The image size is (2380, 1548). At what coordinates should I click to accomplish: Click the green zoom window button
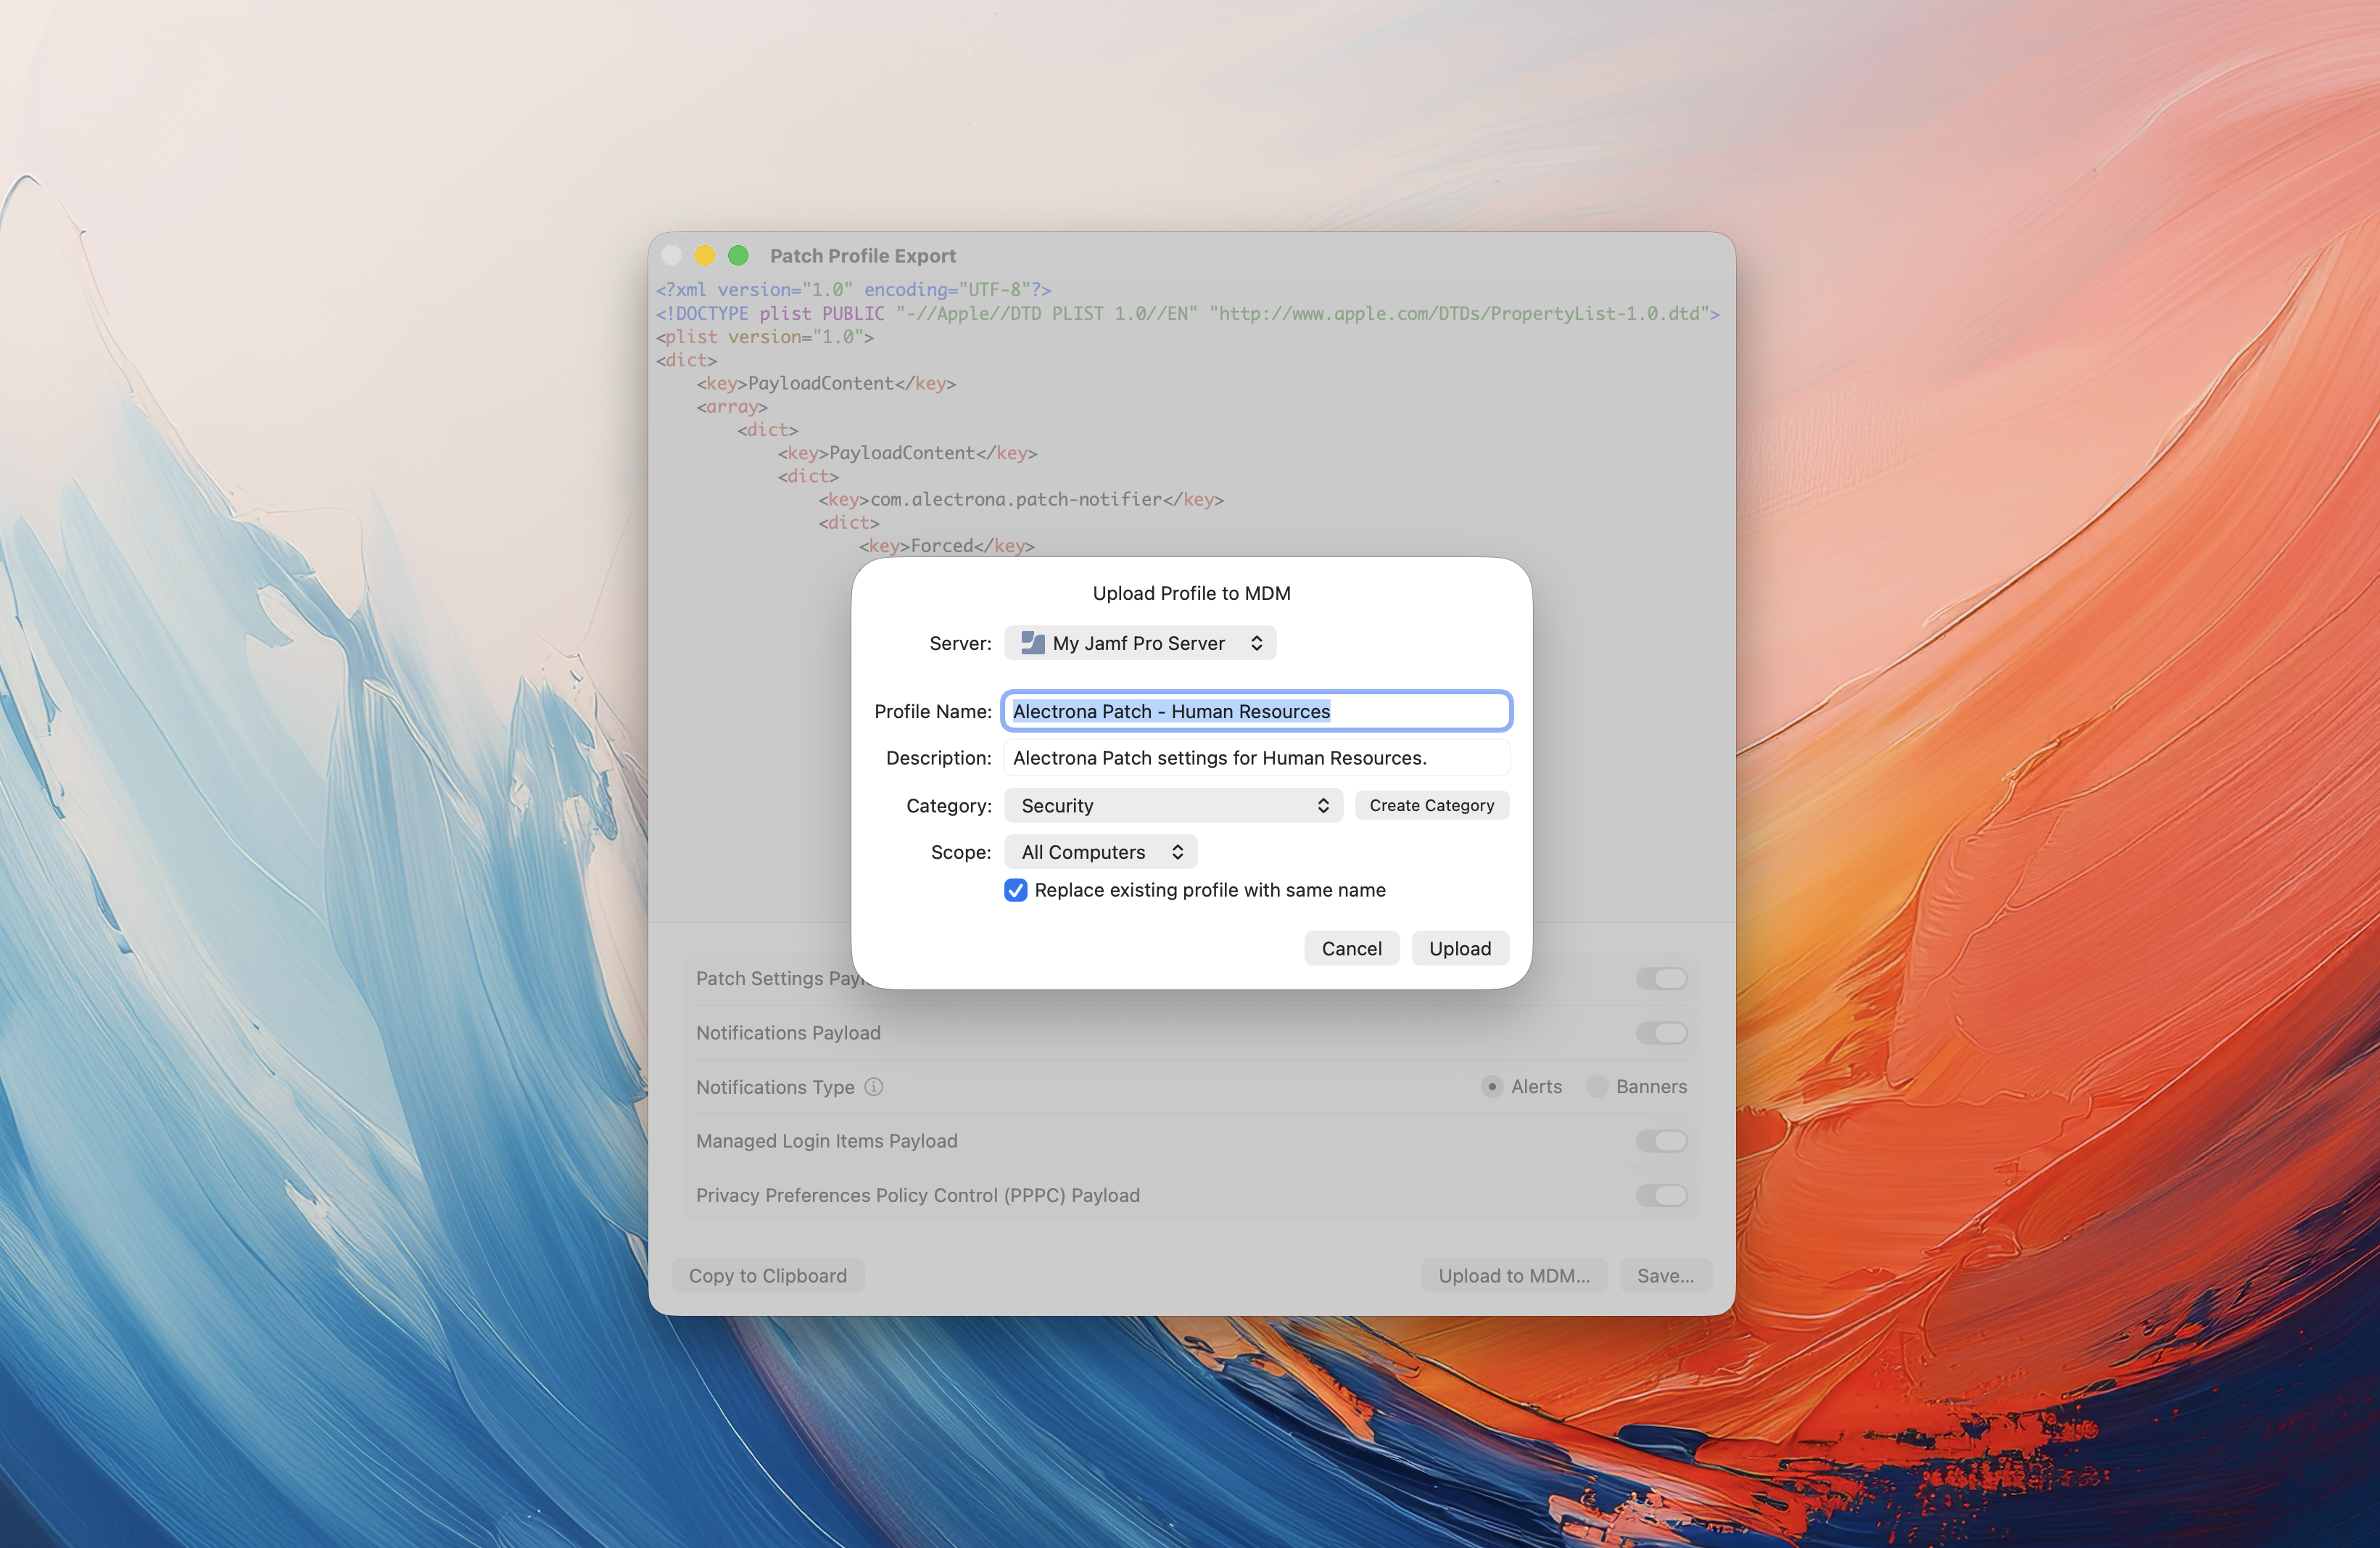(738, 256)
